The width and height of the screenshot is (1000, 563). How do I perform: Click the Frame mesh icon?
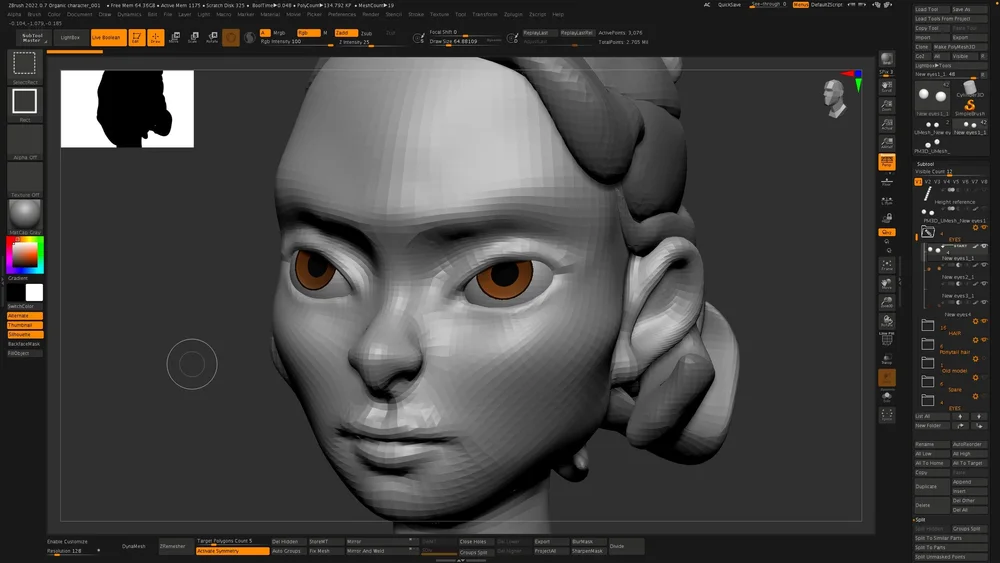pos(886,265)
